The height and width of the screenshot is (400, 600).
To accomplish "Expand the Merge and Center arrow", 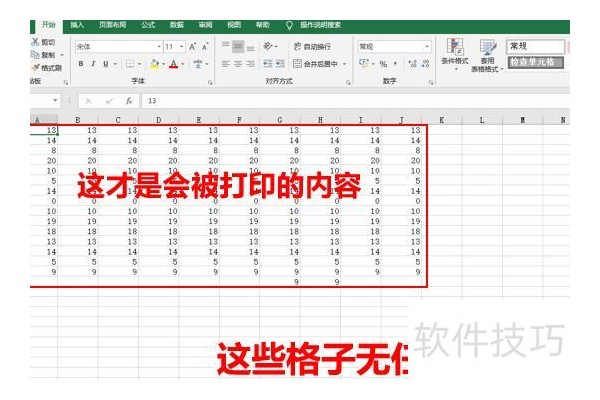I will coord(344,64).
